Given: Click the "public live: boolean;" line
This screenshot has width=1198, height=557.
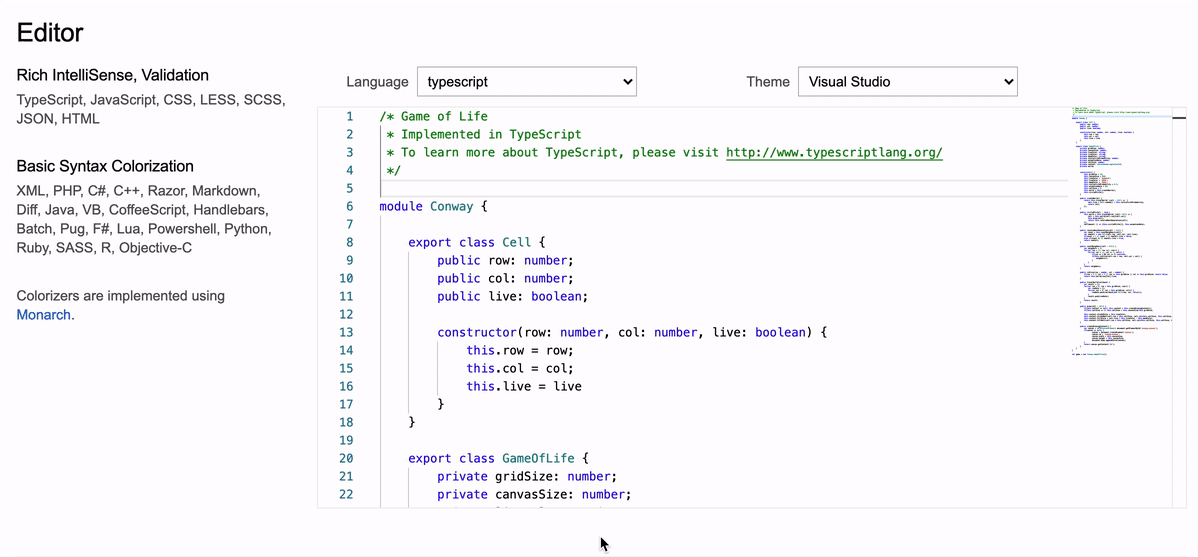Looking at the screenshot, I should [x=513, y=296].
